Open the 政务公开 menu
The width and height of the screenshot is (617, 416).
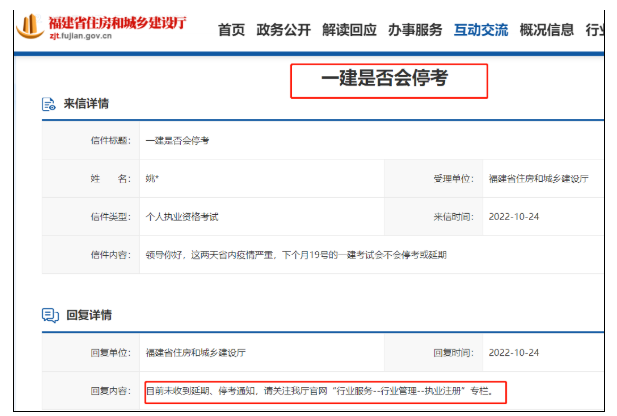pos(283,30)
